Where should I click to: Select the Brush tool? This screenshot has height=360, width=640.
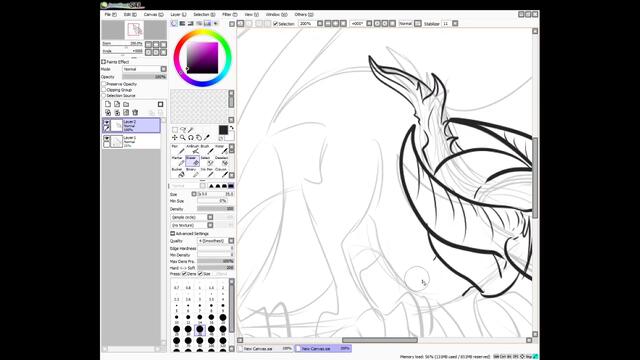[207, 149]
